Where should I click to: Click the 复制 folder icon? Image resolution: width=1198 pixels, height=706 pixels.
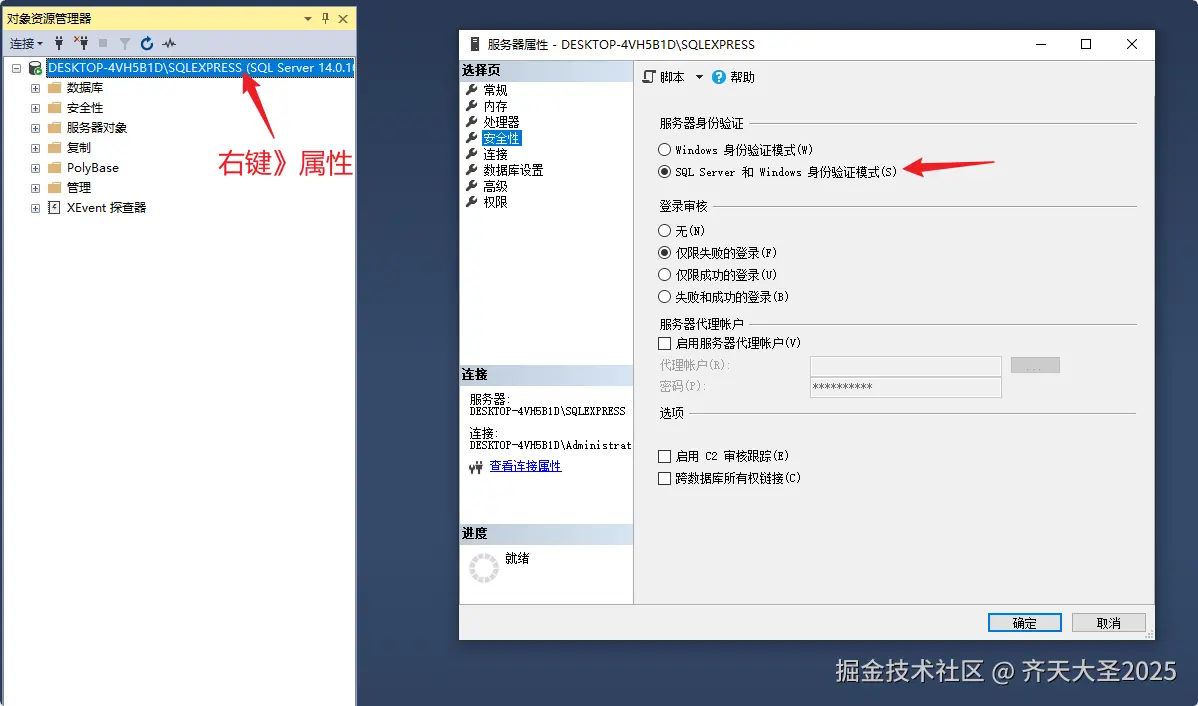point(54,147)
